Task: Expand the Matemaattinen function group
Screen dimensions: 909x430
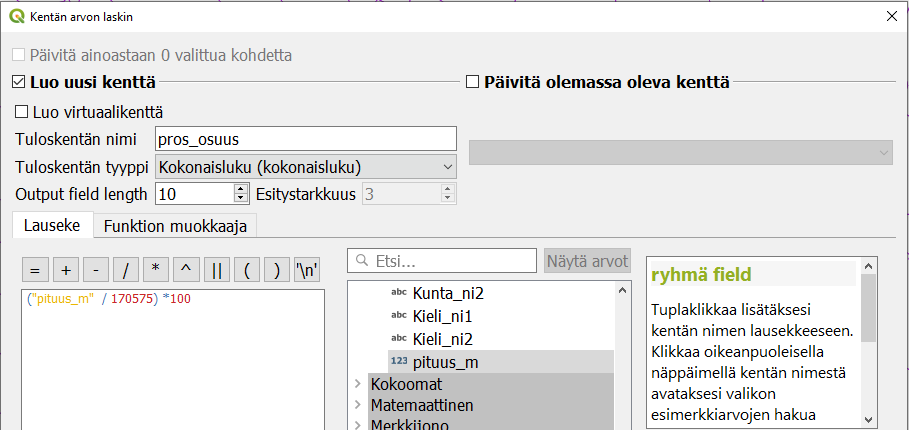Action: pos(357,406)
